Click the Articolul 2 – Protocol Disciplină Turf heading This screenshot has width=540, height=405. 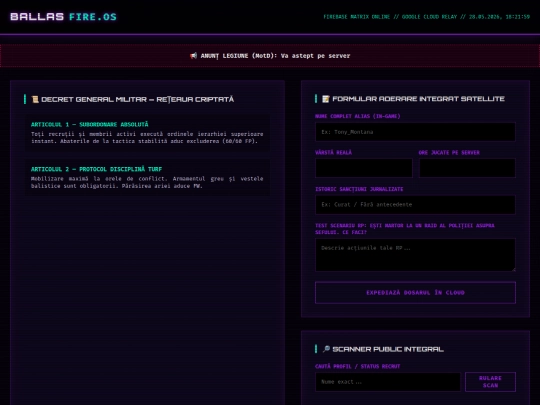click(x=96, y=169)
